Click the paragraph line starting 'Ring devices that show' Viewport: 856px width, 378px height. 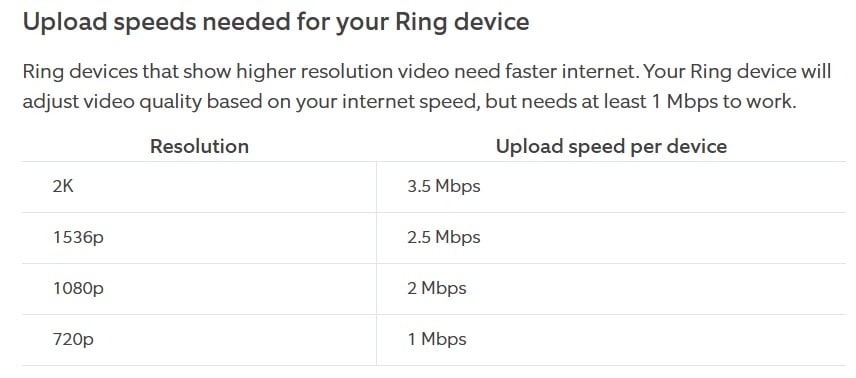(427, 72)
